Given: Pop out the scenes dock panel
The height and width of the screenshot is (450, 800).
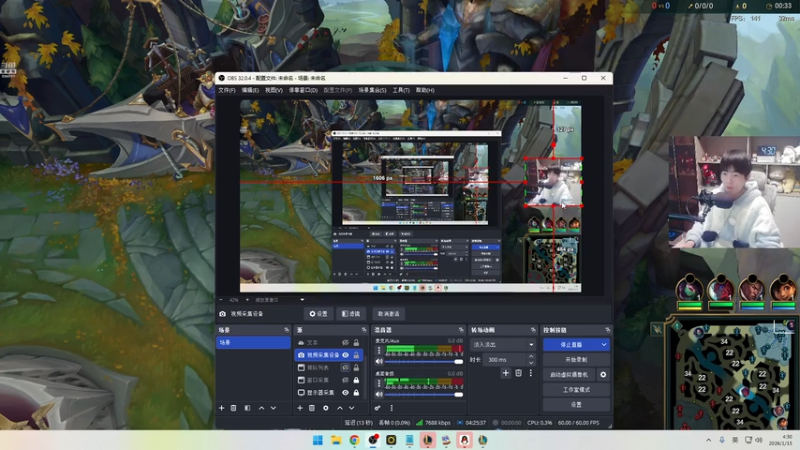Looking at the screenshot, I should [x=286, y=330].
